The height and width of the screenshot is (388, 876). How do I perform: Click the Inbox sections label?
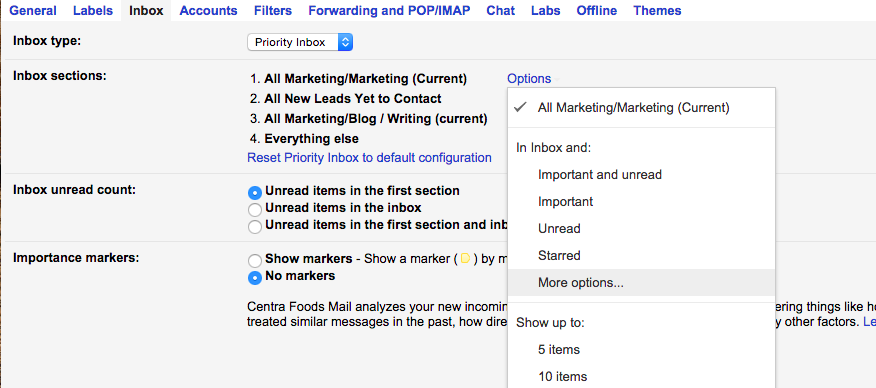(x=60, y=75)
